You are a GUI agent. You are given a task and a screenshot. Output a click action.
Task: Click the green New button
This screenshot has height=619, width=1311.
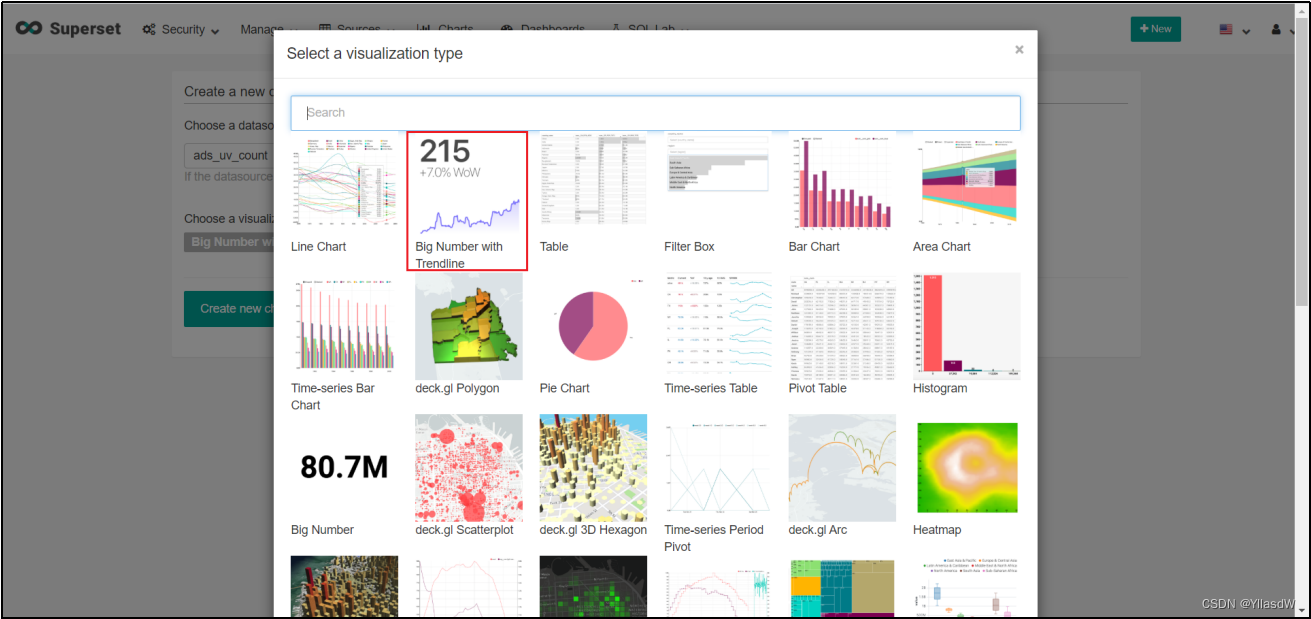(1155, 29)
